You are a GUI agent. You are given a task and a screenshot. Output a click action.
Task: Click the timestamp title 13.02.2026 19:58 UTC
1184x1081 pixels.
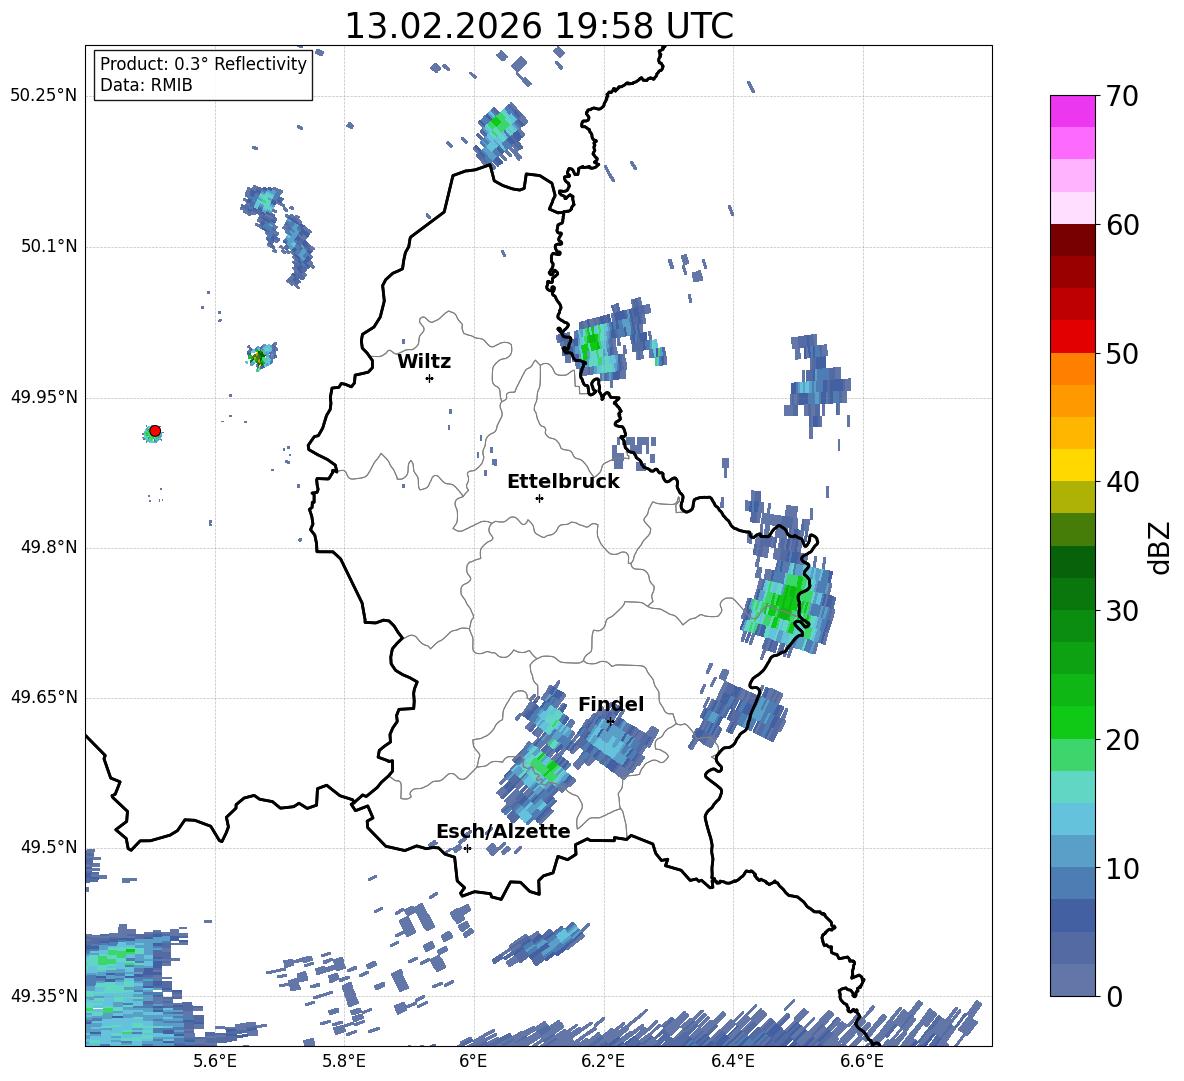[x=539, y=26]
